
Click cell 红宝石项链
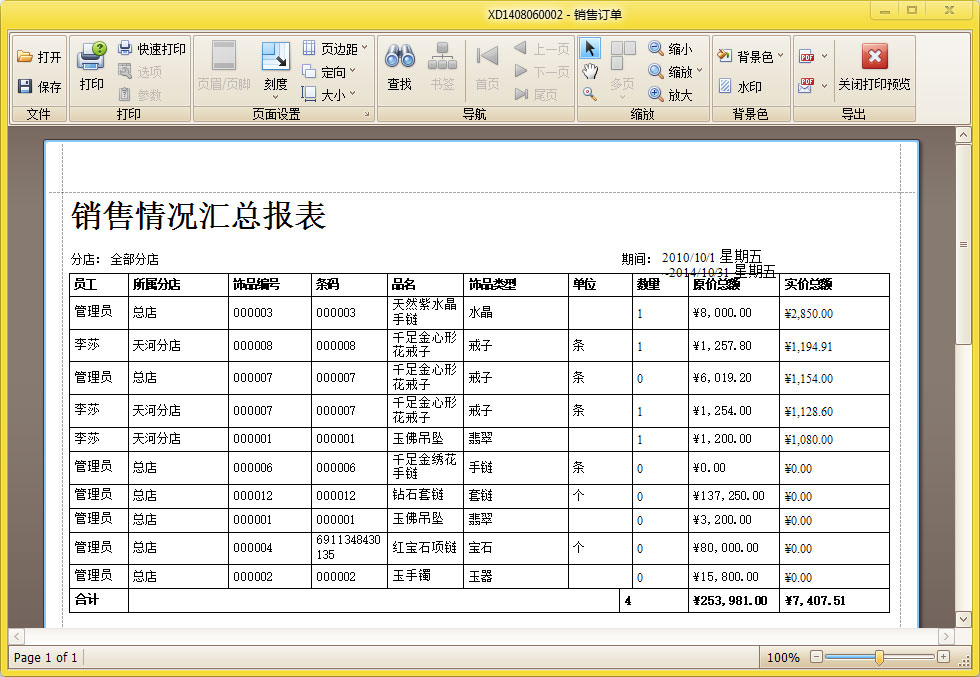pos(424,548)
